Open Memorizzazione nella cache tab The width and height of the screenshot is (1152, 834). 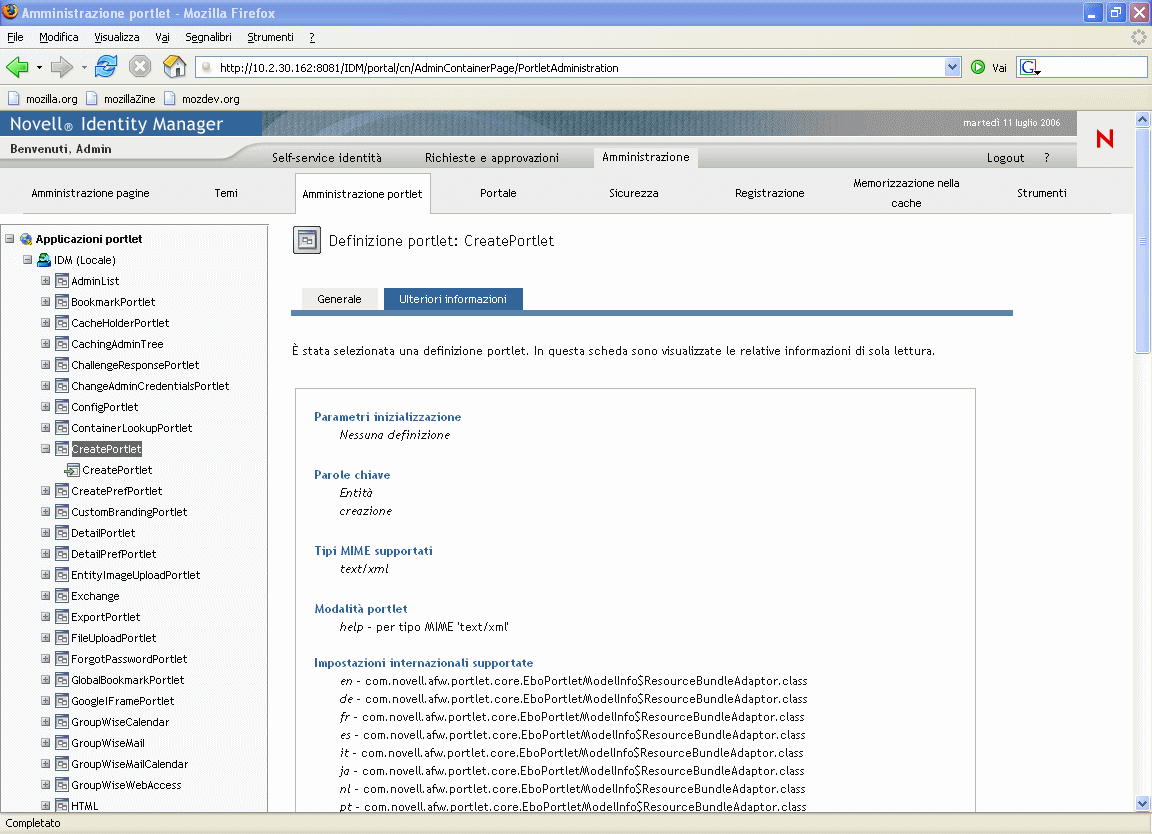pyautogui.click(x=906, y=193)
